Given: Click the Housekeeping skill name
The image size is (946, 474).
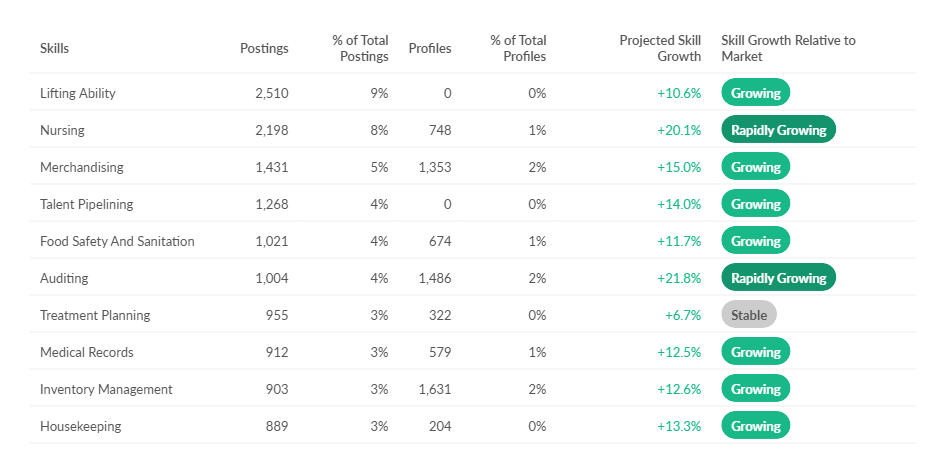Looking at the screenshot, I should click(81, 426).
